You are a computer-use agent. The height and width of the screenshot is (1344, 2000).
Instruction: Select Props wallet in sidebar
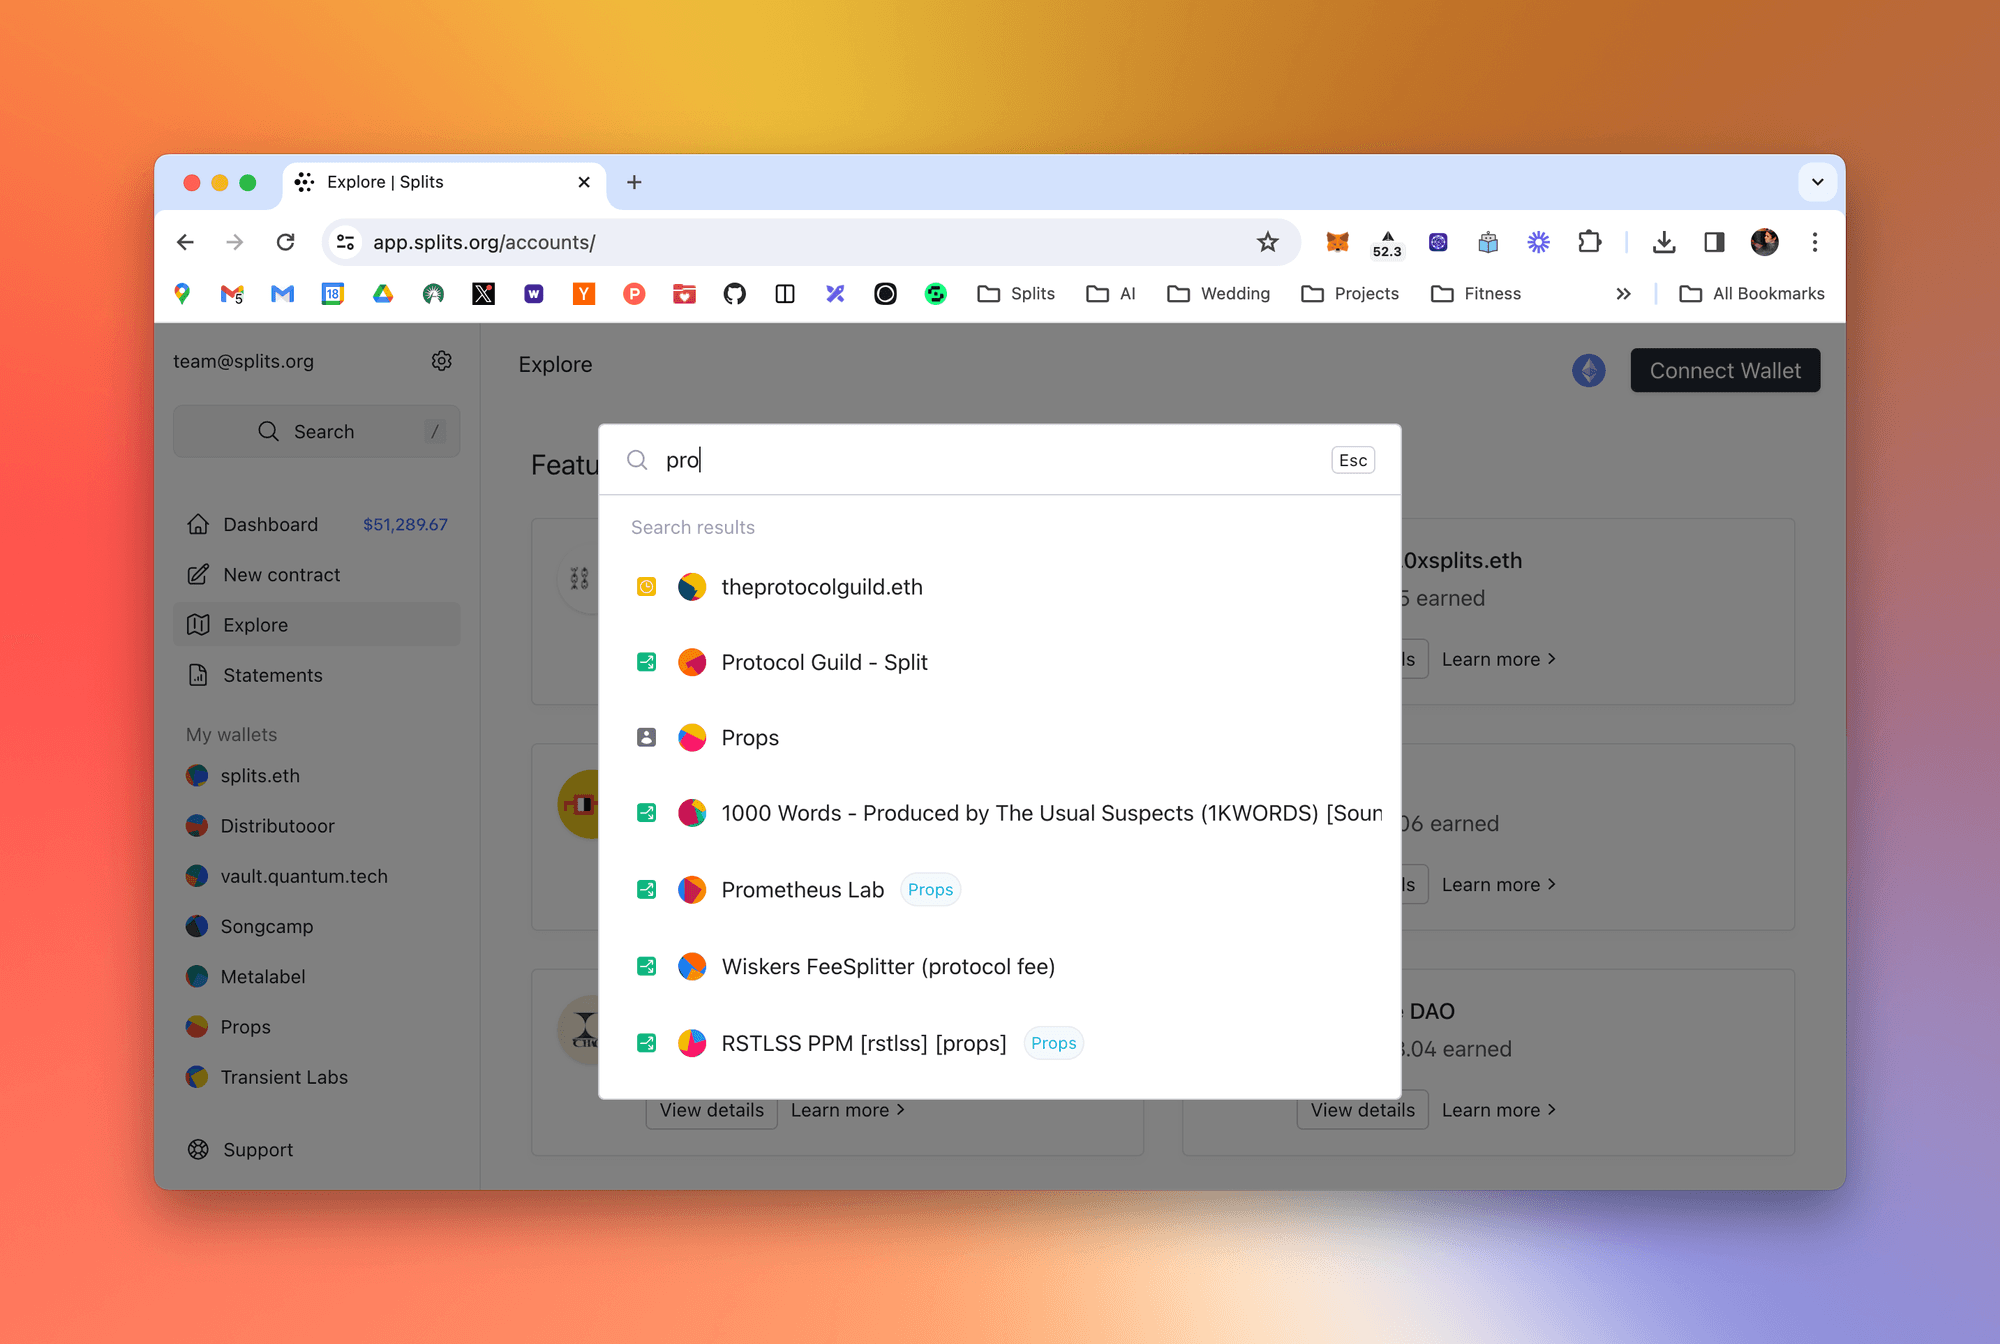click(x=246, y=1026)
